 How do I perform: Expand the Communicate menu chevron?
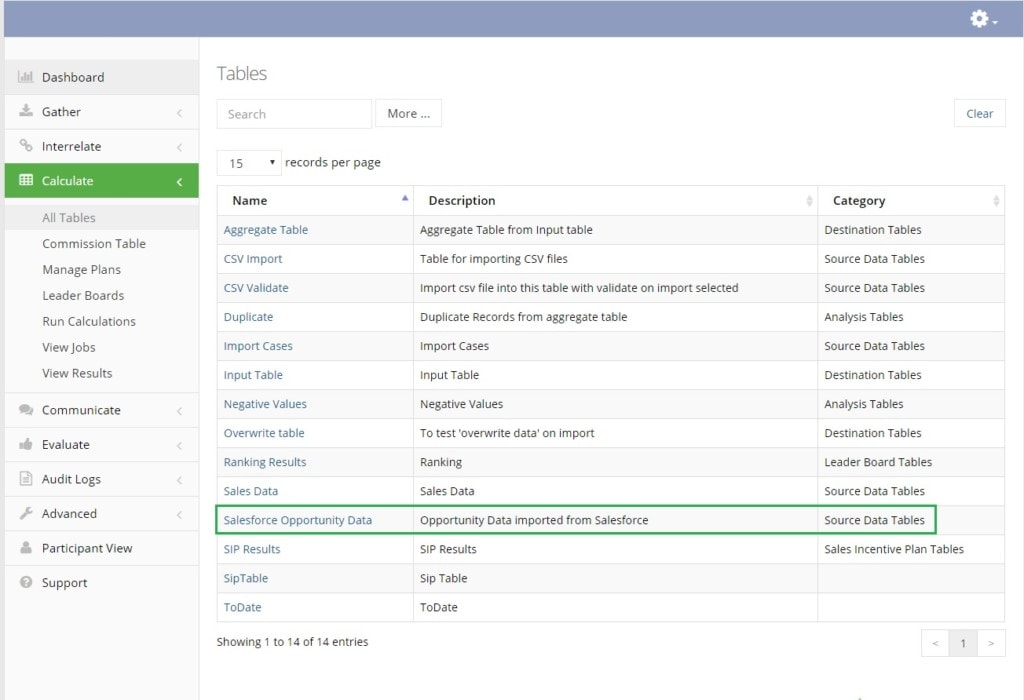(x=179, y=411)
